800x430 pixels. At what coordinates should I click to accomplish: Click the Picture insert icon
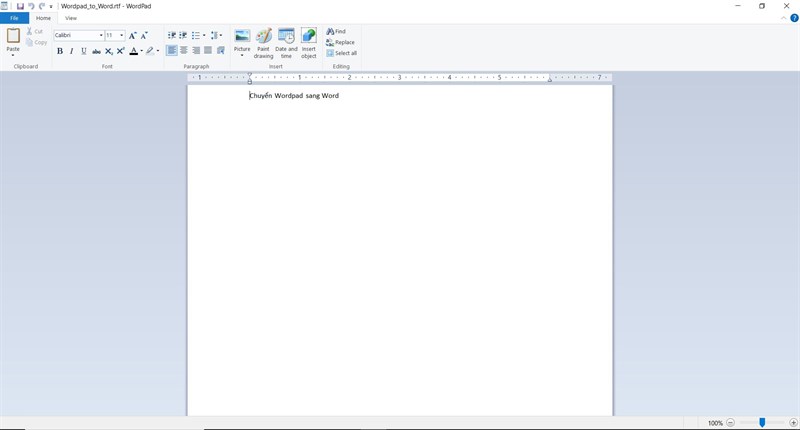242,36
